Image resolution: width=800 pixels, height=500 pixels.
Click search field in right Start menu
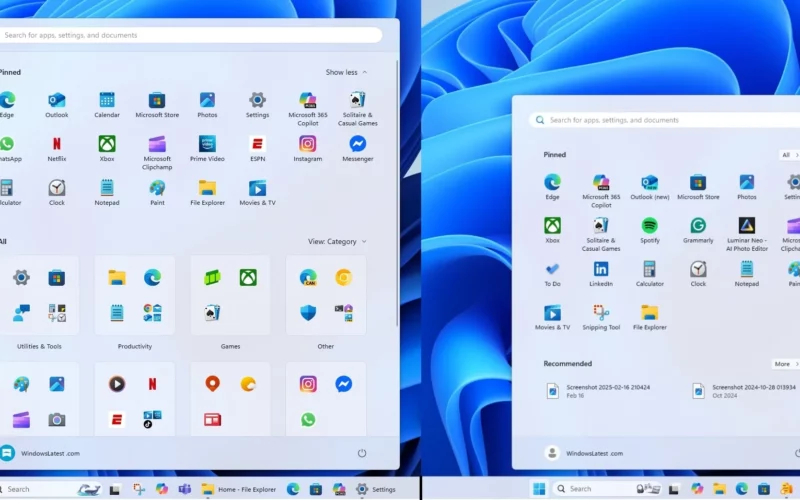point(664,120)
